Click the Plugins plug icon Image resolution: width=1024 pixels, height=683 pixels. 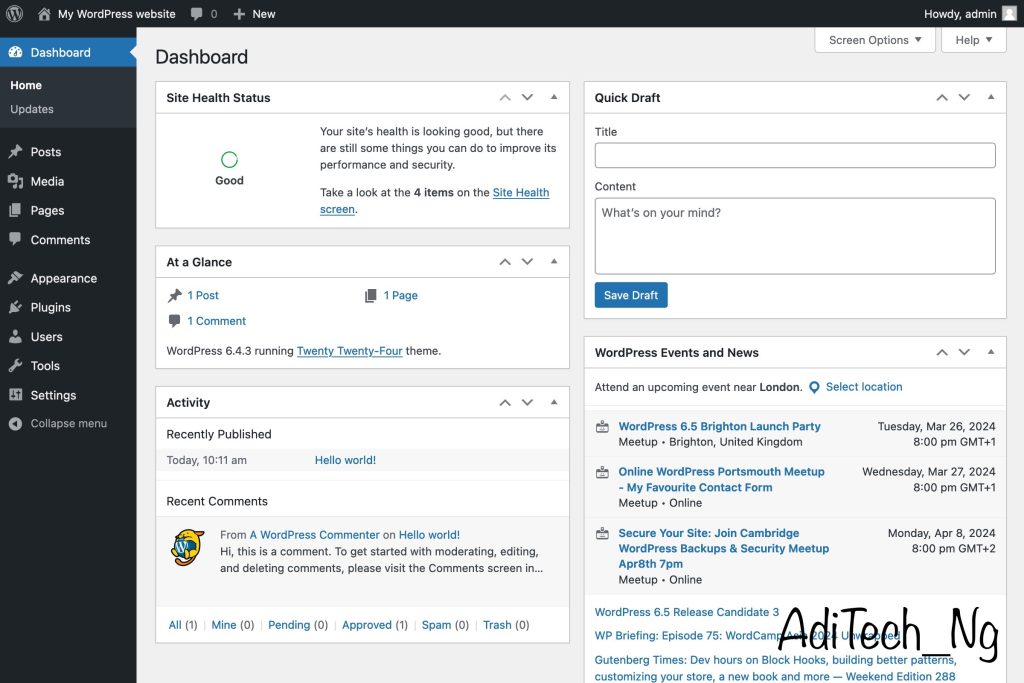click(x=16, y=307)
